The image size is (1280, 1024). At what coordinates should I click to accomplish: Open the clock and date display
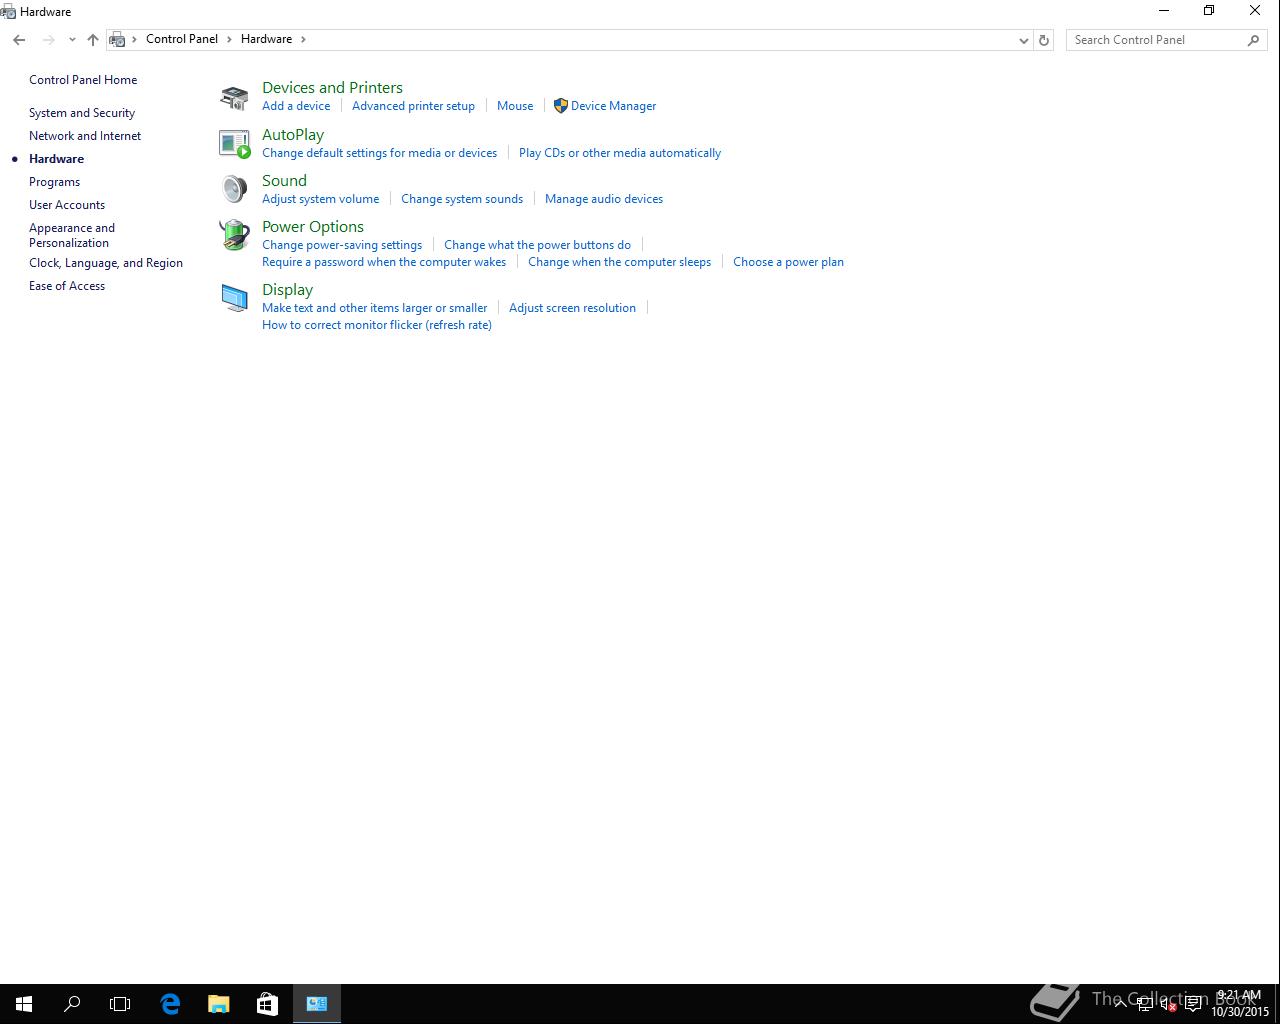1240,1004
